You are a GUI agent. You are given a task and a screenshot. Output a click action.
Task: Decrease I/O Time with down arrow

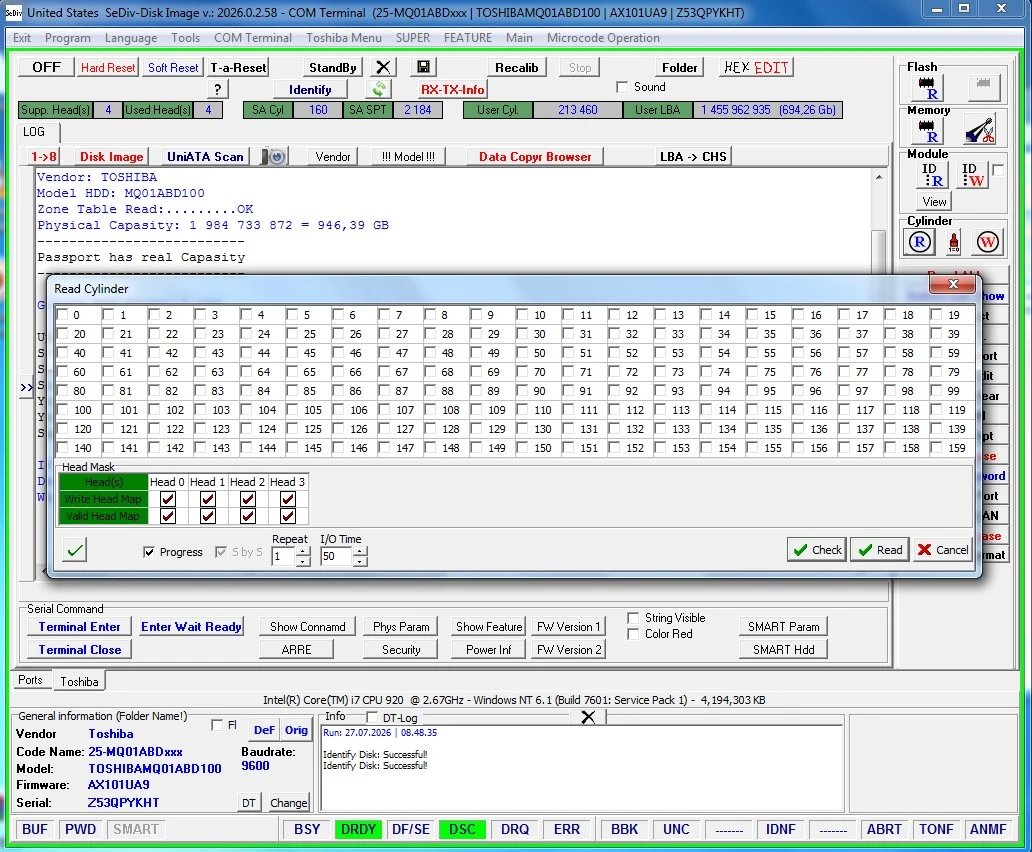359,561
